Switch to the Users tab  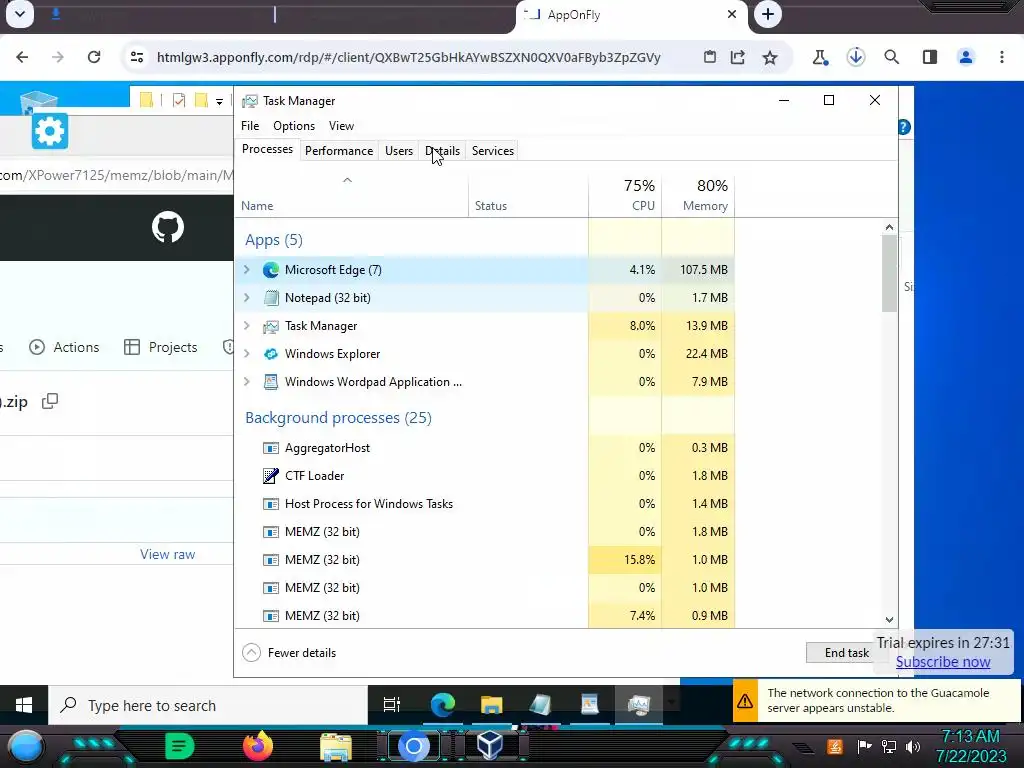[x=399, y=151]
